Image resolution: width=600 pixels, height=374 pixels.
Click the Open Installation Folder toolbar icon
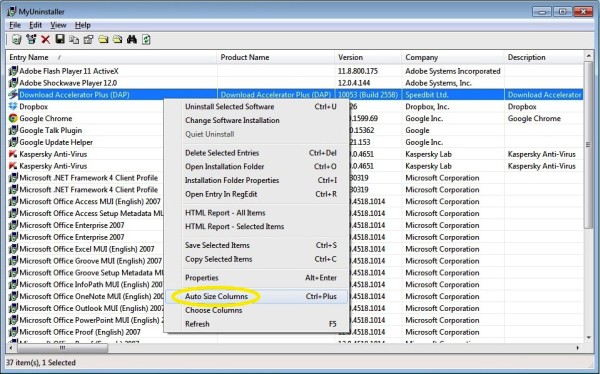click(103, 39)
